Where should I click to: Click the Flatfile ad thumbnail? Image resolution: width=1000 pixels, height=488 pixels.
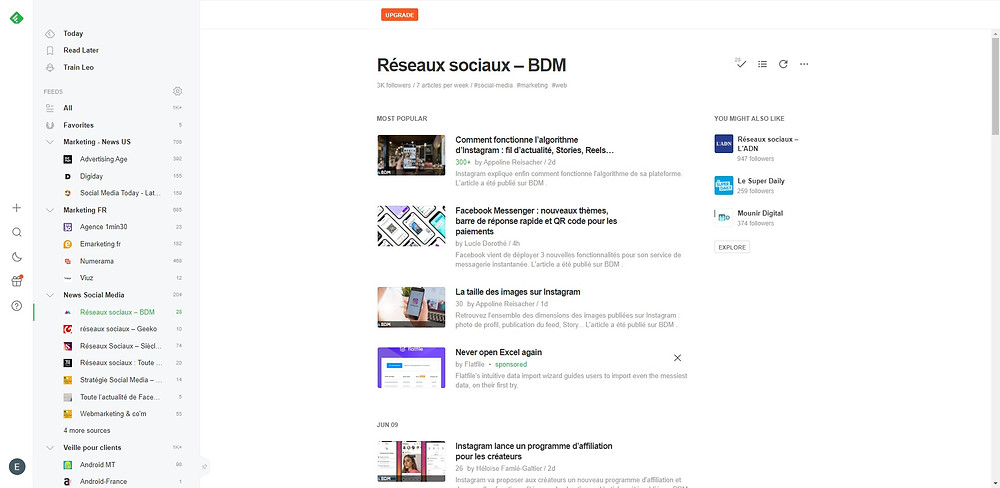[x=411, y=367]
